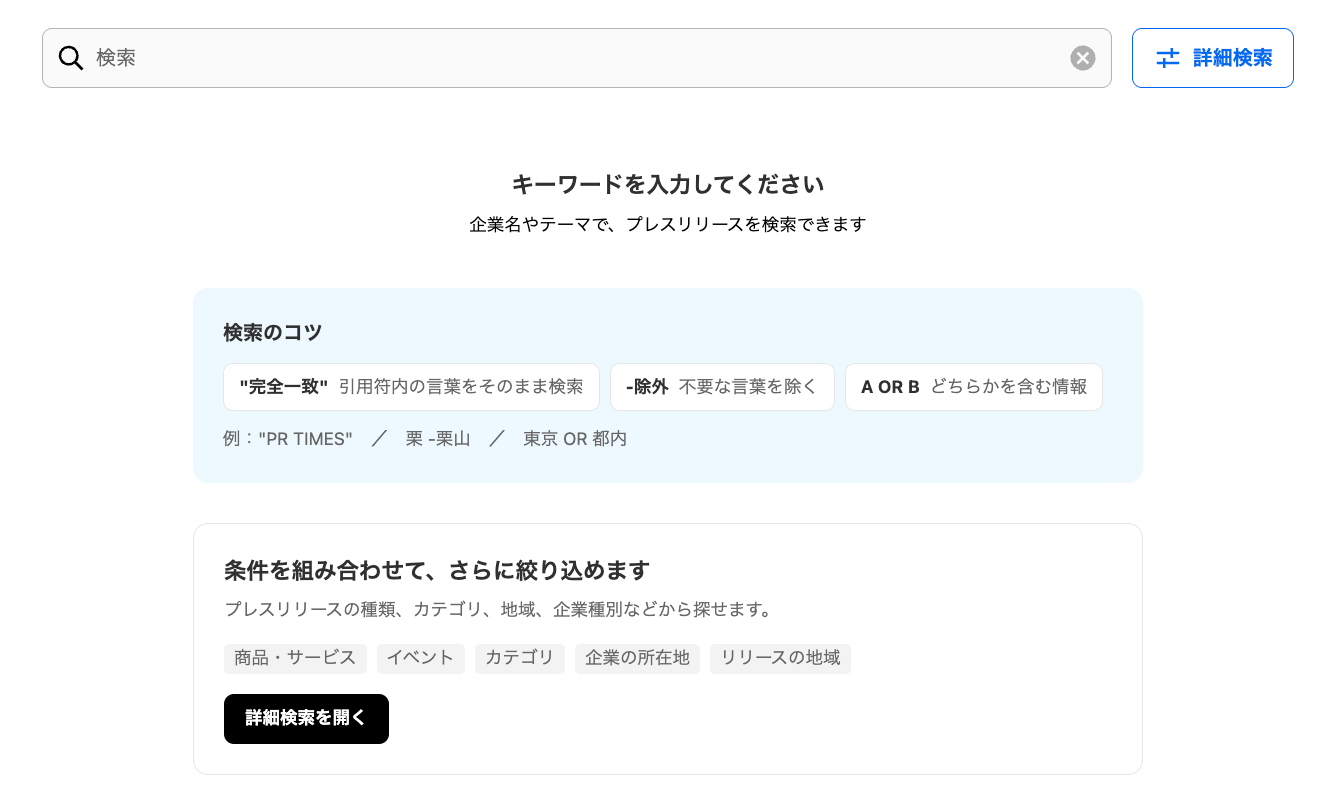Click the カテゴリ tag

pyautogui.click(x=520, y=658)
